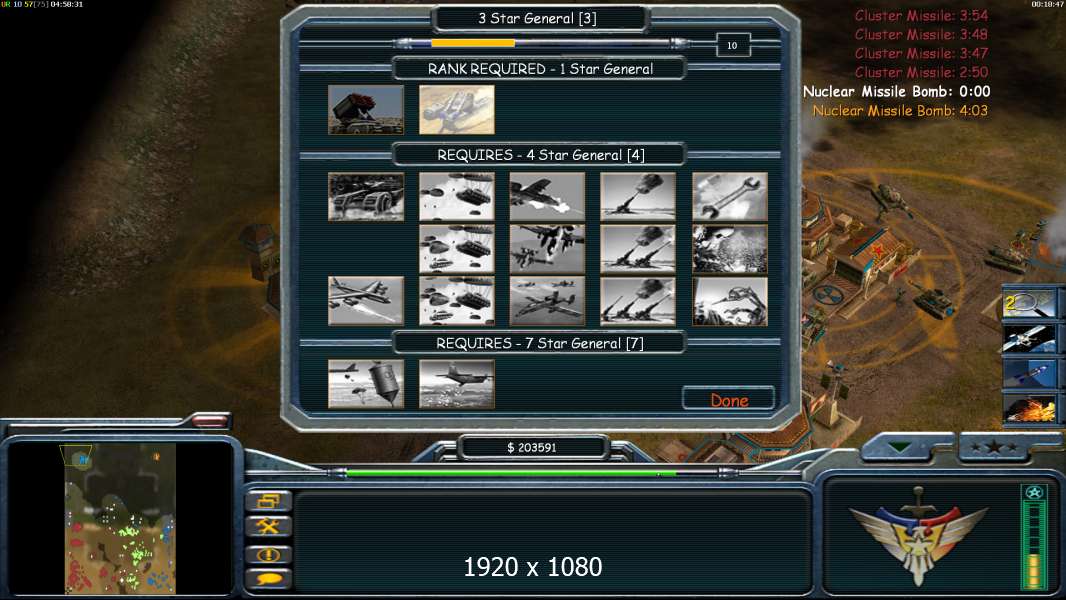Trigger the fire explosion power shortcut
Image resolution: width=1066 pixels, height=600 pixels.
coord(1029,409)
